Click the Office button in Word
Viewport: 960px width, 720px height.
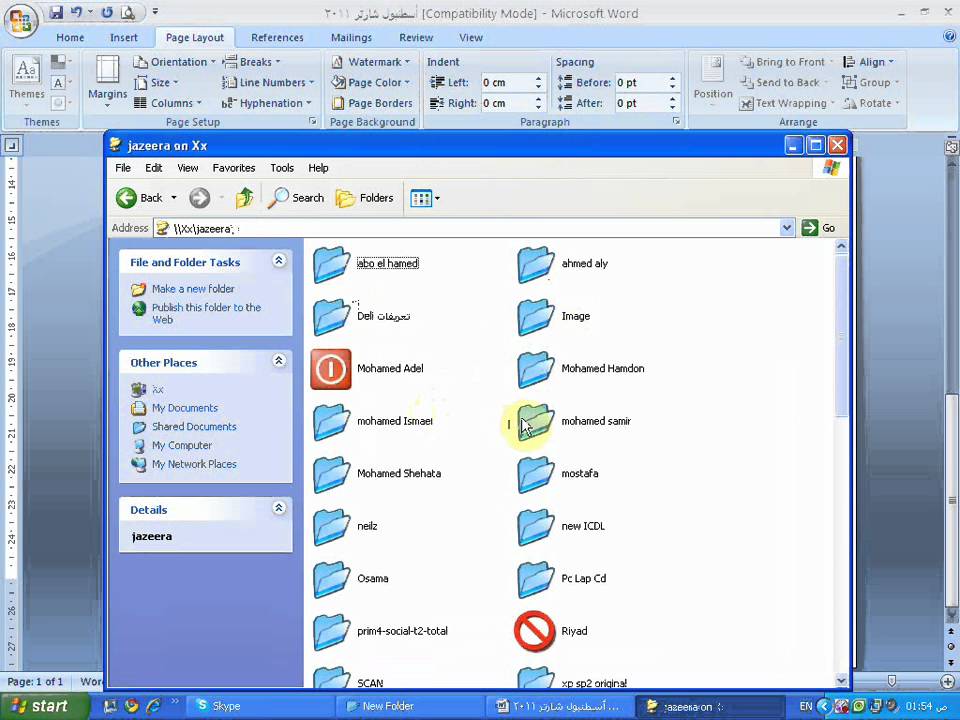pos(21,20)
